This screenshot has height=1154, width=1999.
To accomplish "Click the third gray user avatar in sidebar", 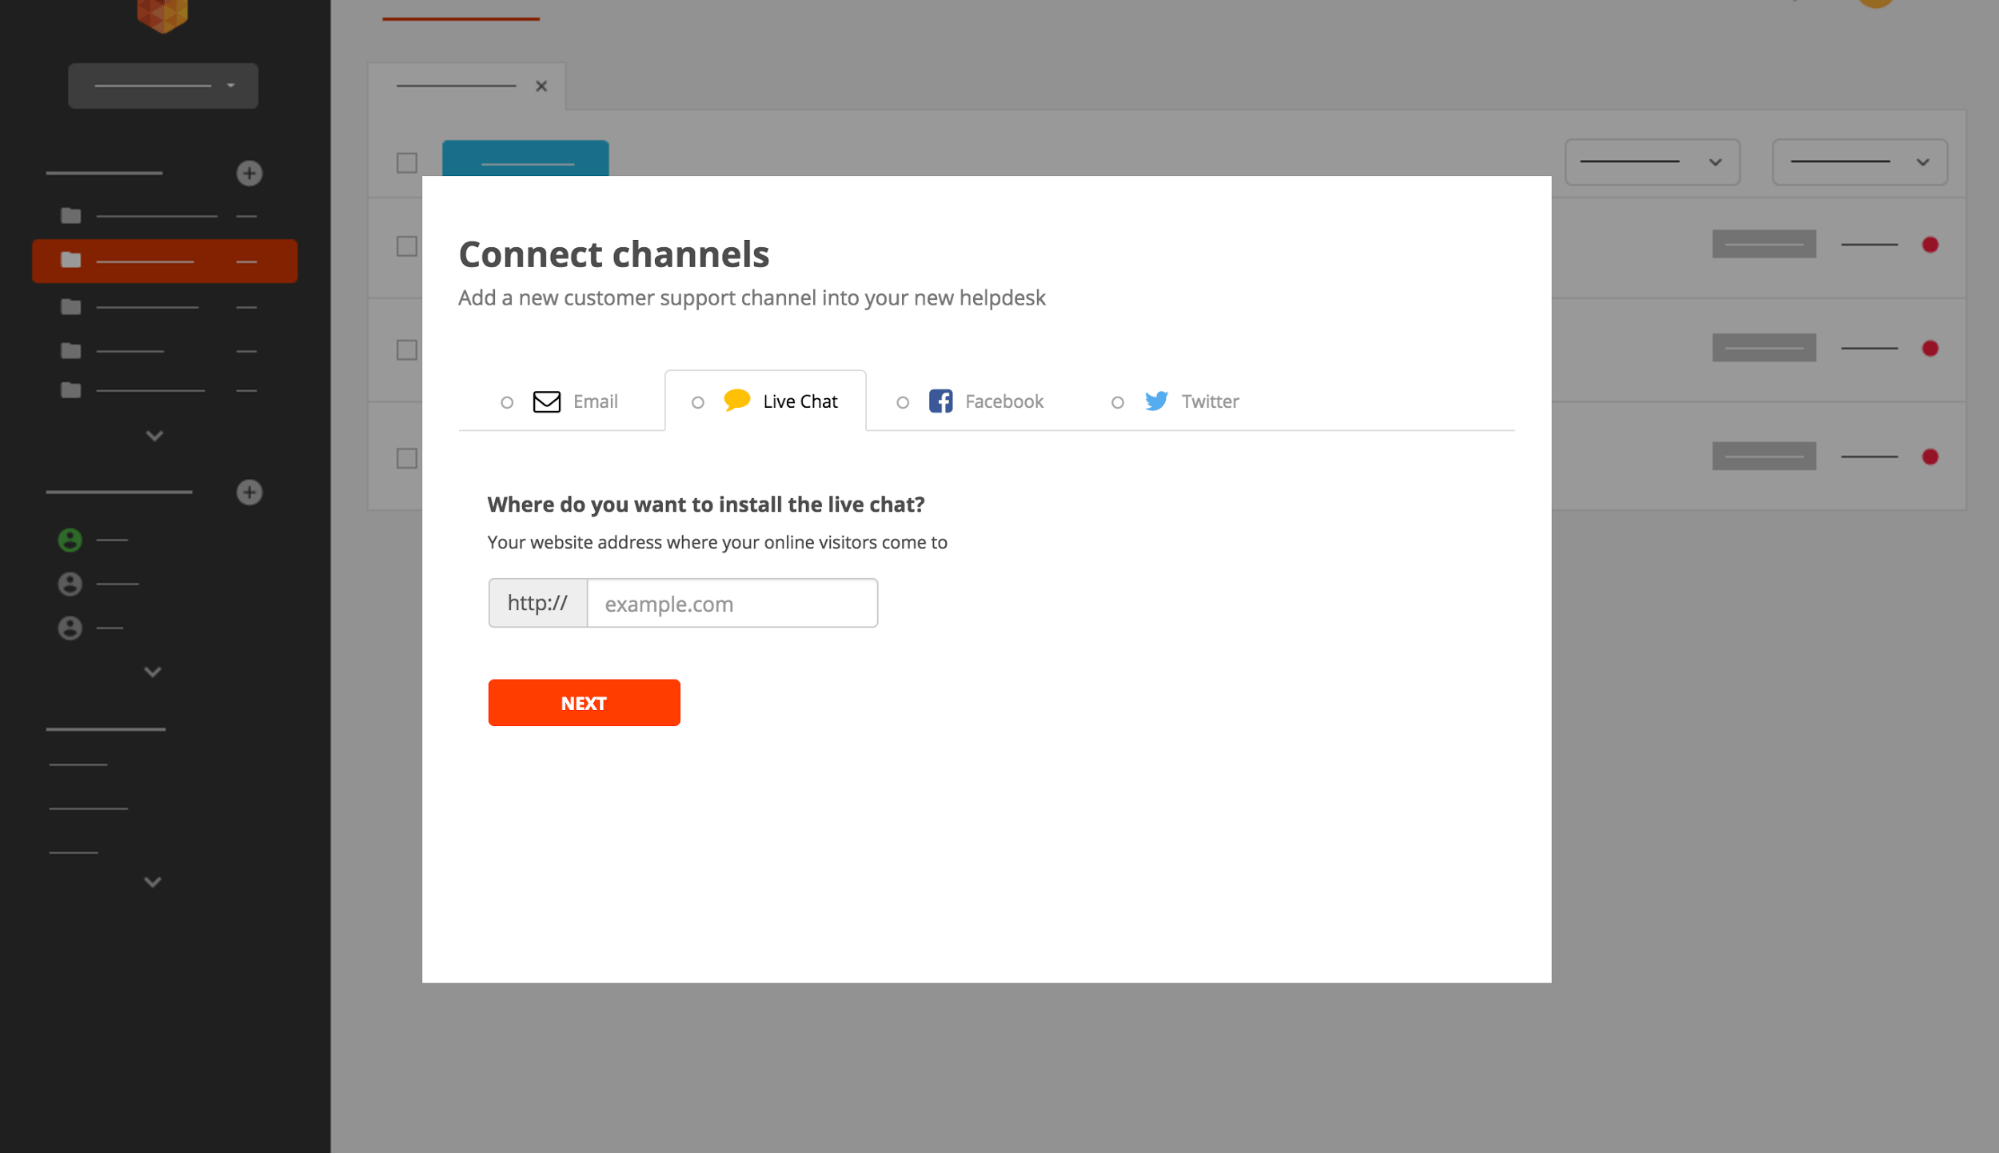I will [x=70, y=628].
